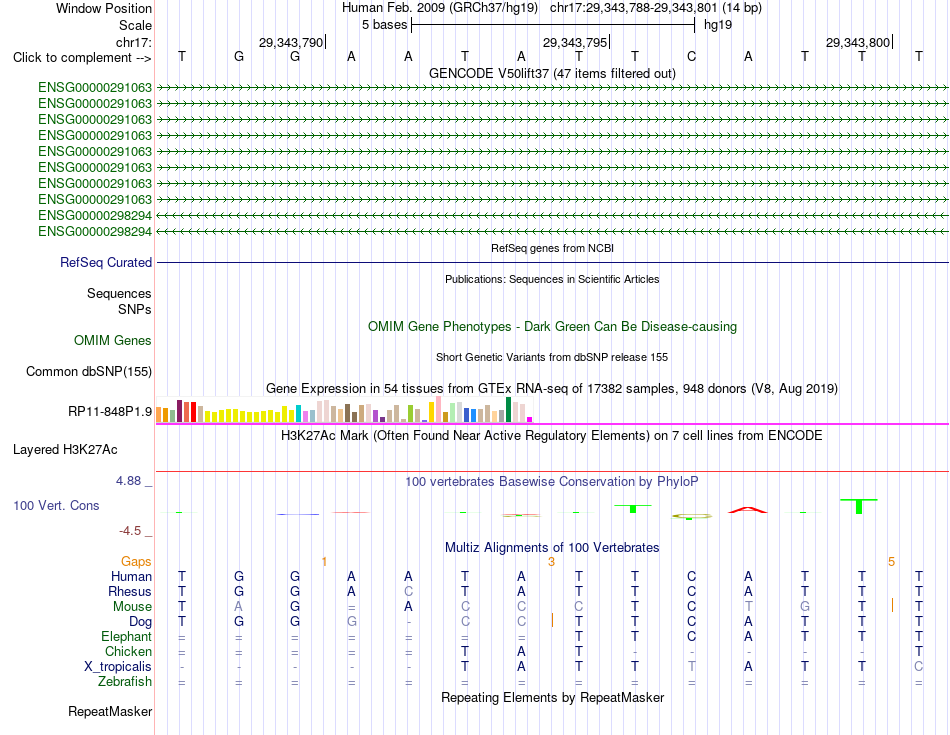Click the faded A in the Mouse row

point(239,607)
